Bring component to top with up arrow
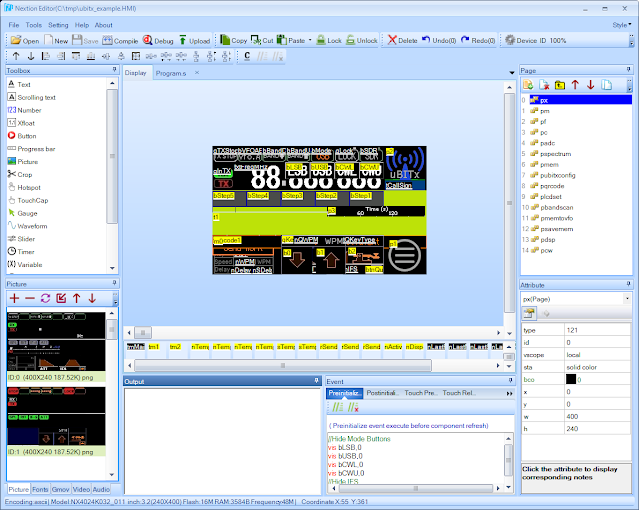The image size is (639, 510). point(16,56)
